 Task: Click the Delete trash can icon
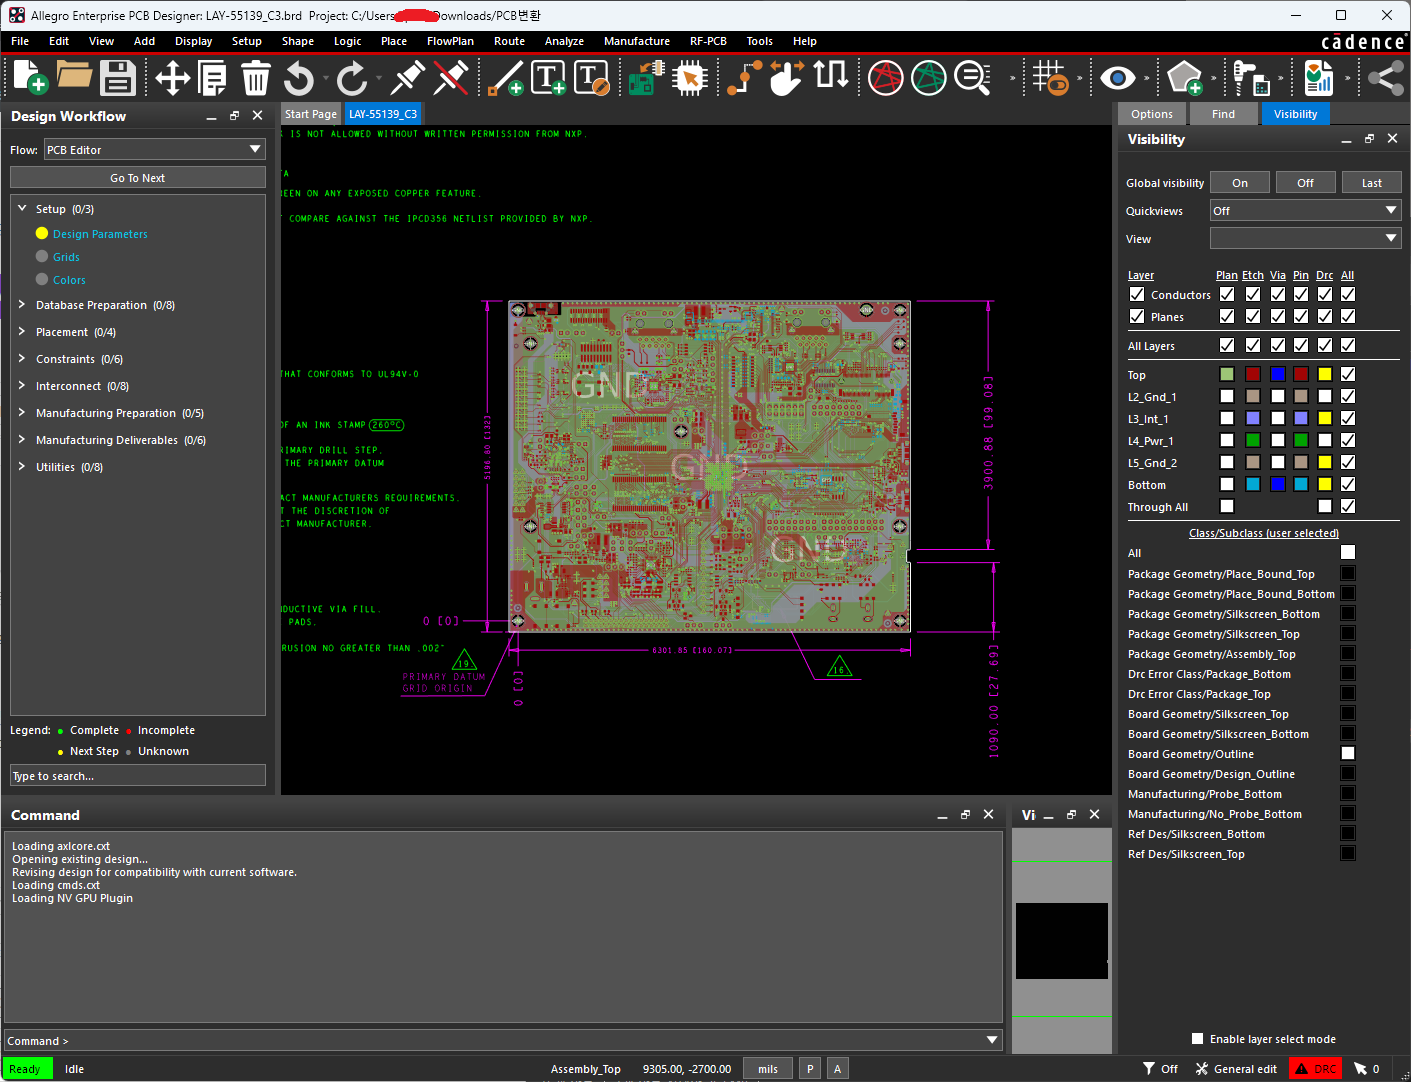(x=256, y=78)
